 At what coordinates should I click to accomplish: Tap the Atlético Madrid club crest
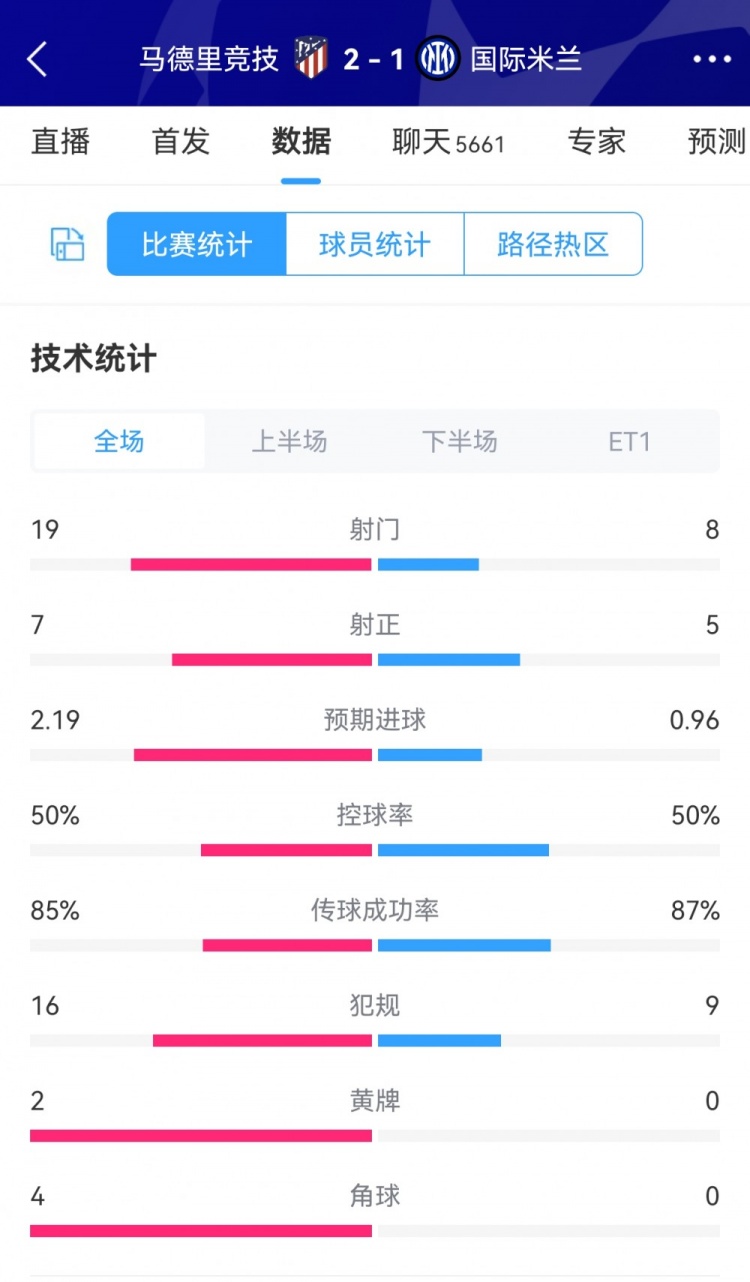[x=311, y=58]
